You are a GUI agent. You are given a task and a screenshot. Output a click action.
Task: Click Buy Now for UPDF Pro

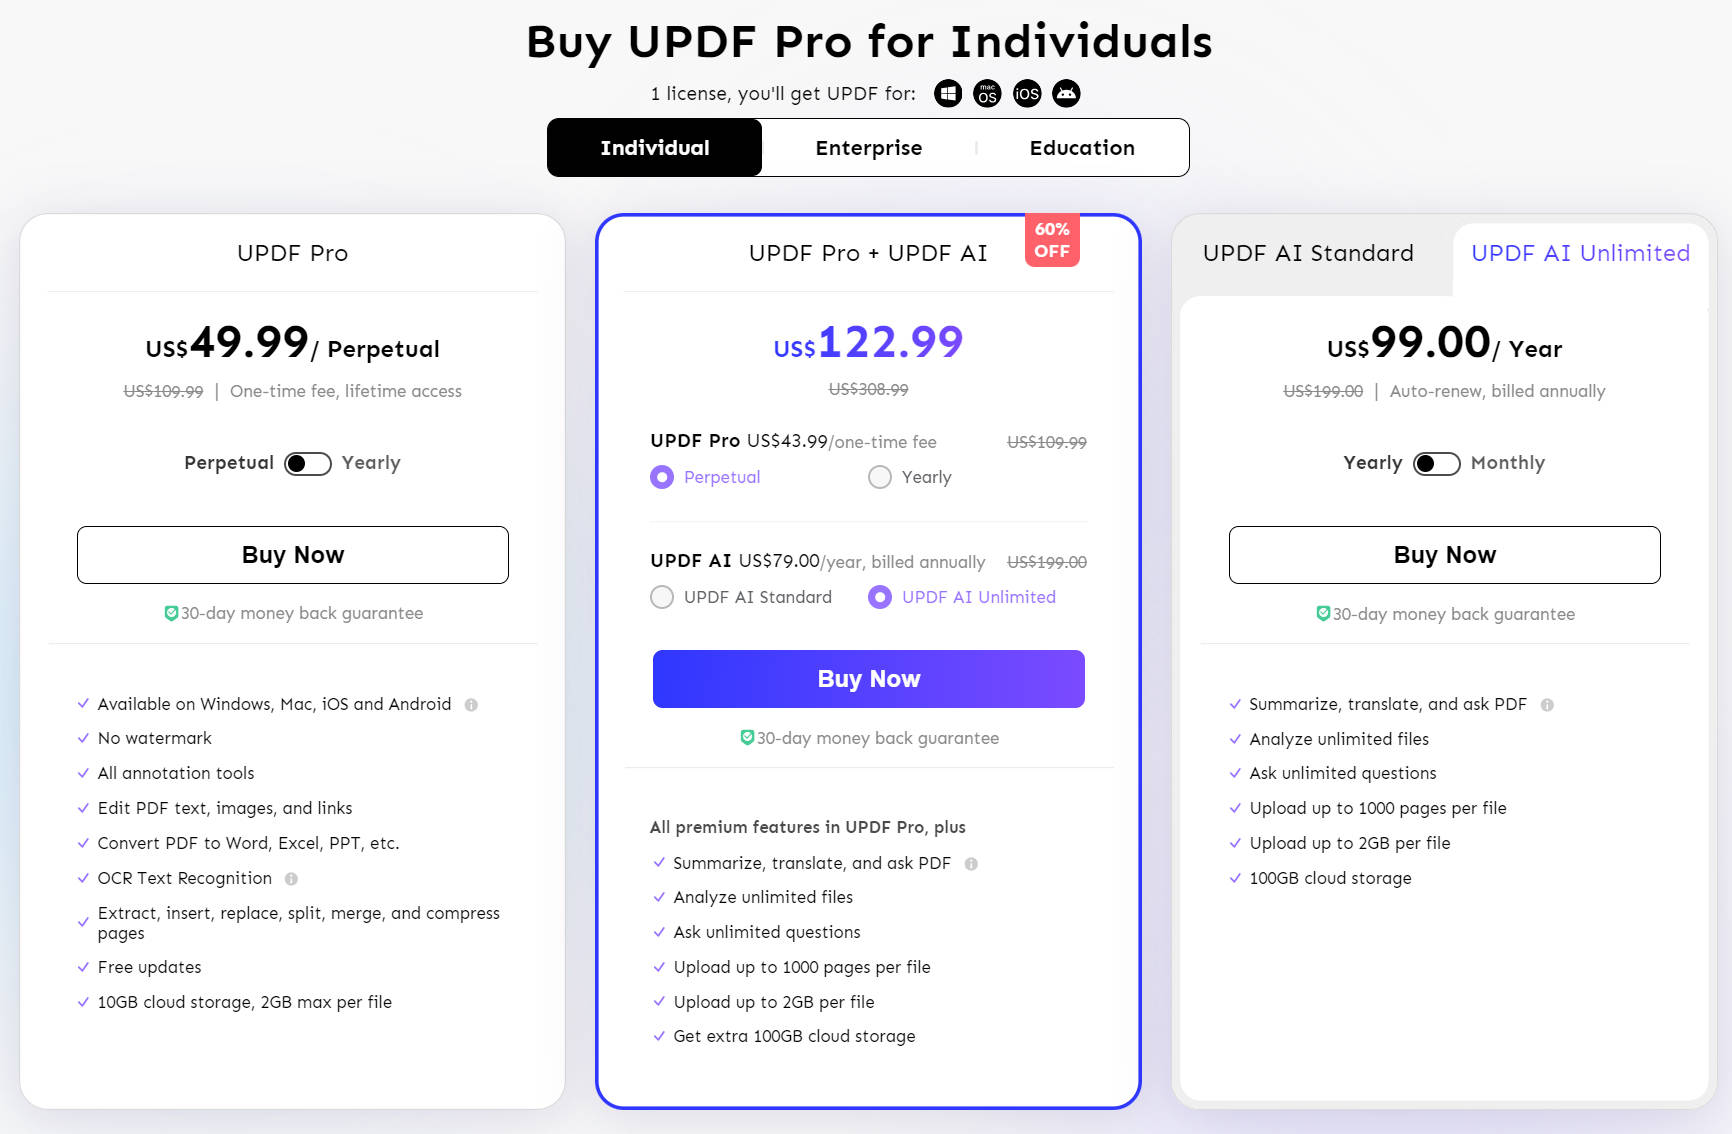[x=292, y=554]
